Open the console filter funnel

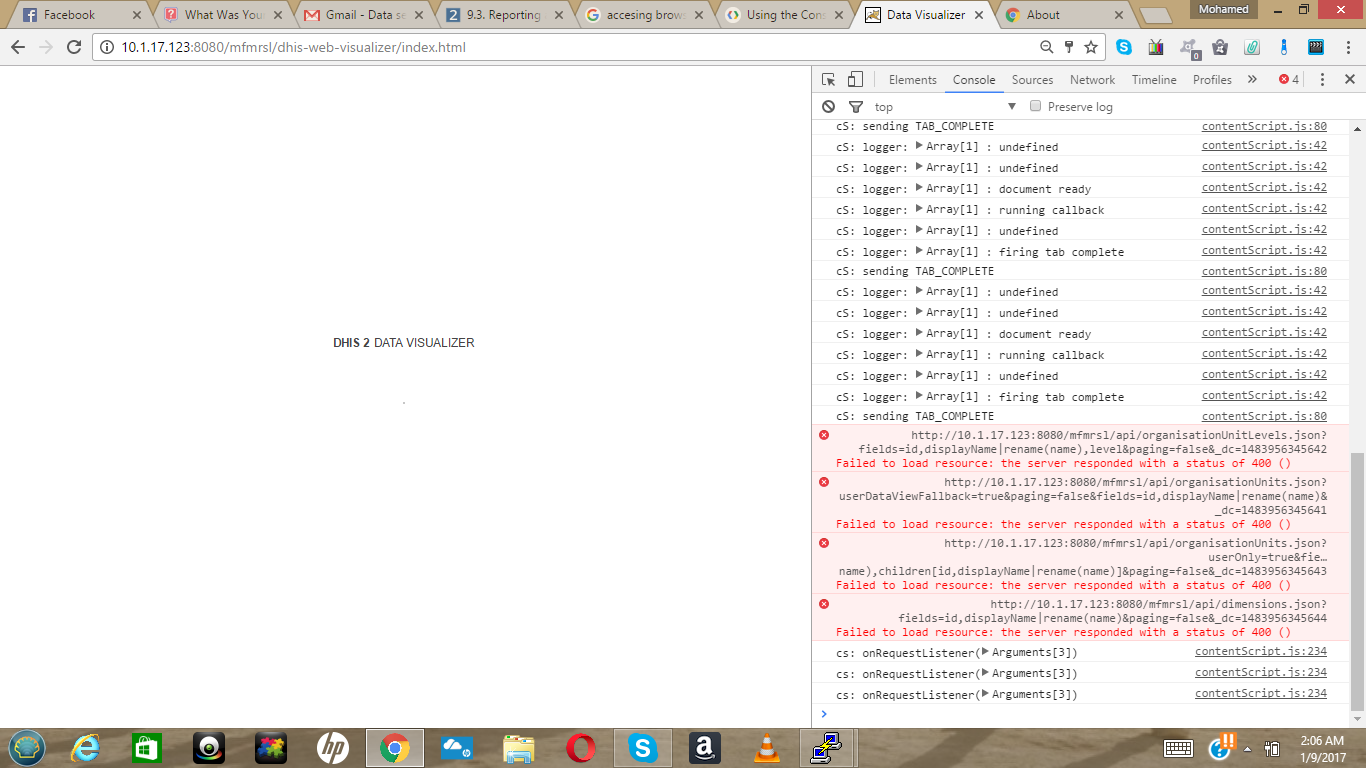coord(856,107)
